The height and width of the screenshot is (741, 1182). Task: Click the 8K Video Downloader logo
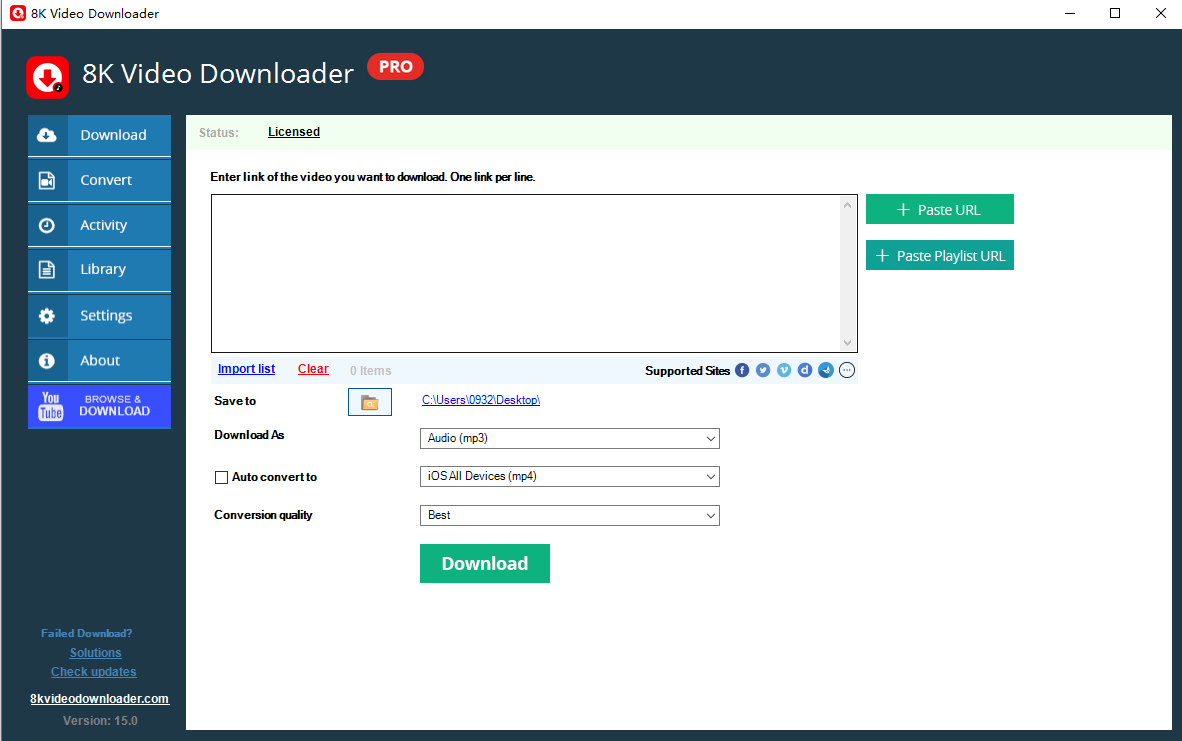(x=47, y=77)
